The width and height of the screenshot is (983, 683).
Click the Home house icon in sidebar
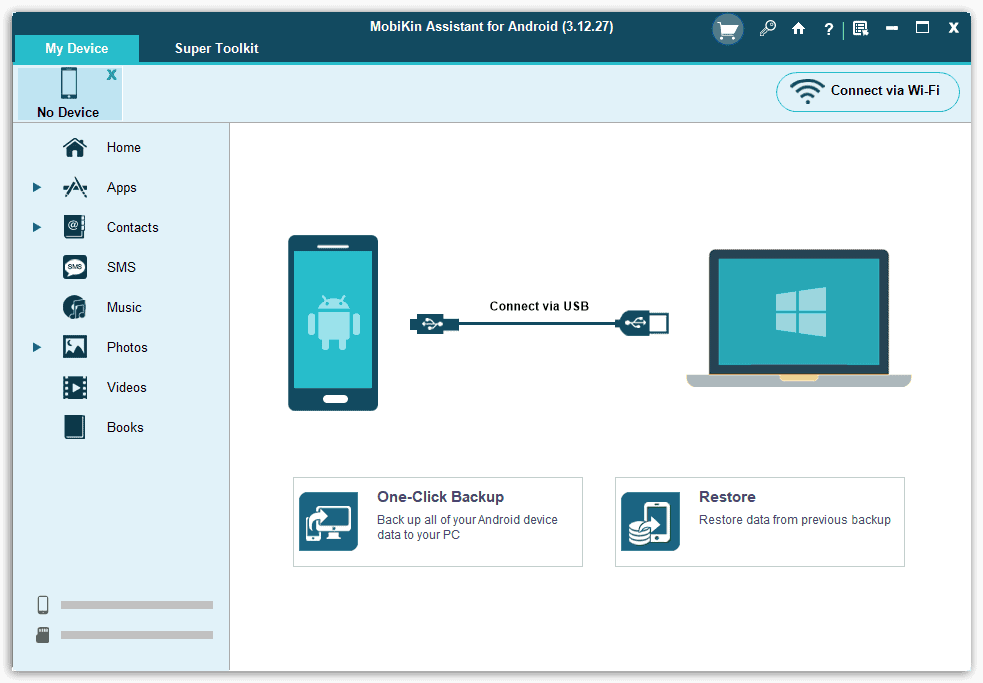tap(75, 147)
